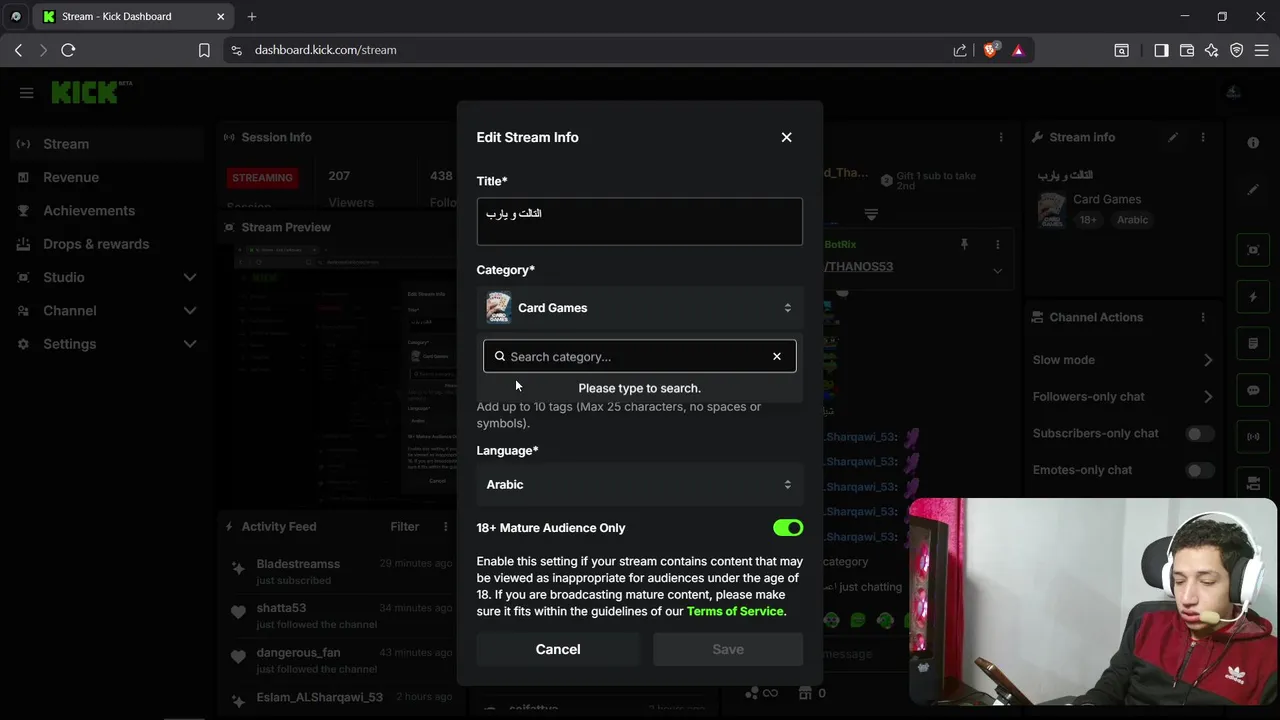The width and height of the screenshot is (1280, 720).
Task: Go back in the browser
Action: pos(18,50)
